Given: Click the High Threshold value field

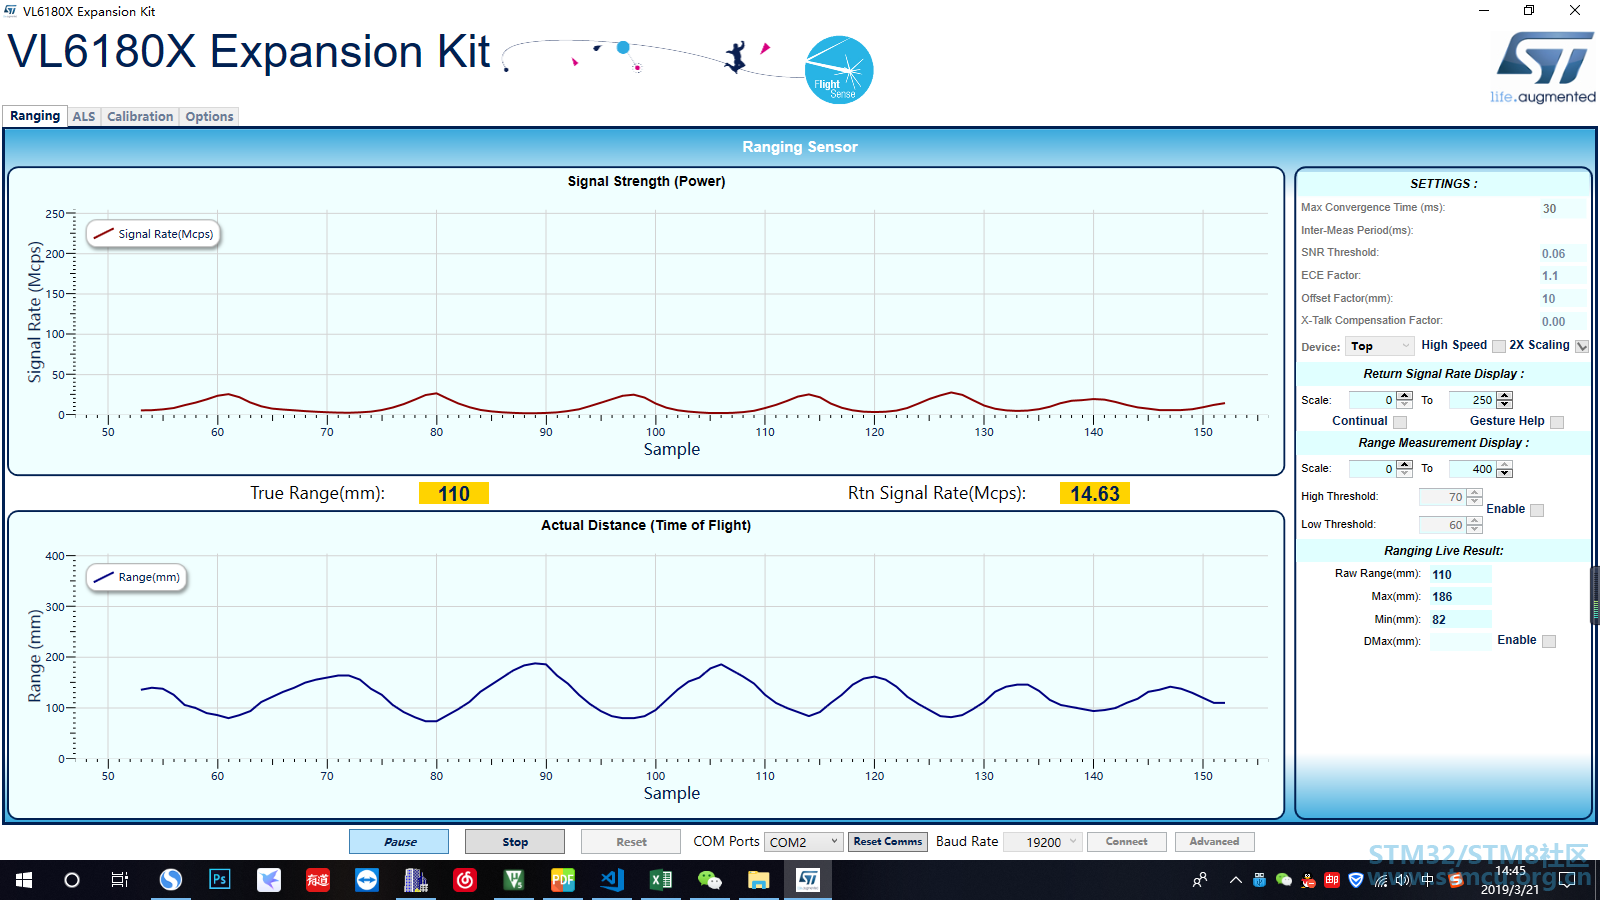Looking at the screenshot, I should tap(1442, 497).
